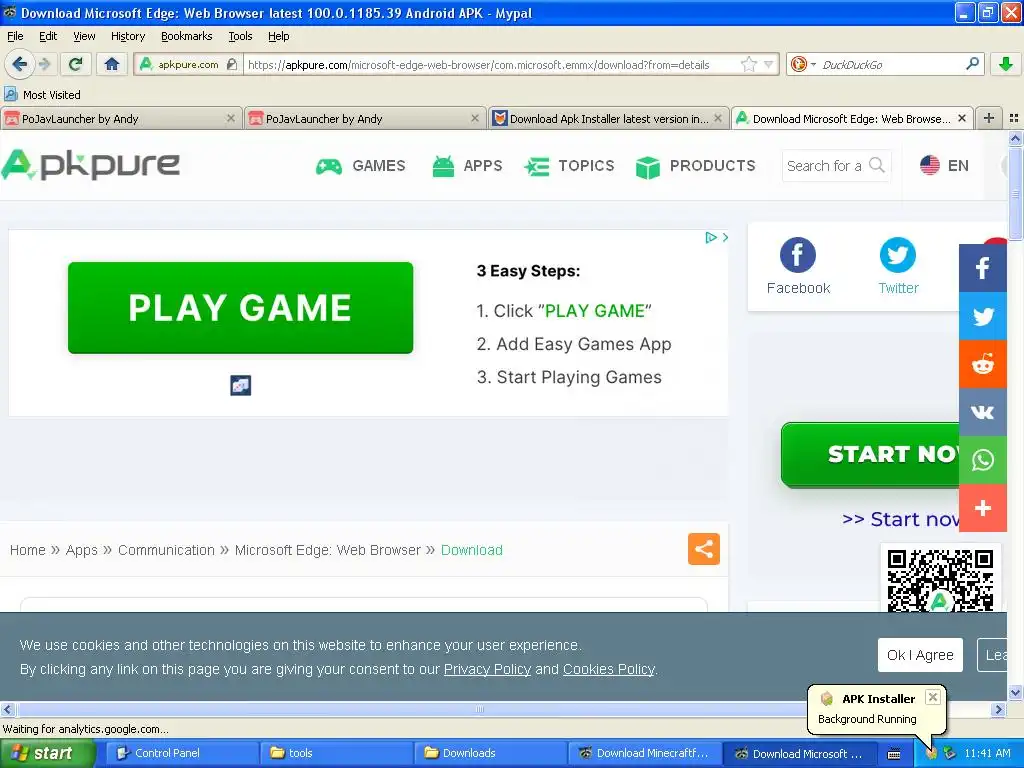Open the Tools menu
Viewport: 1024px width, 768px height.
[x=240, y=36]
